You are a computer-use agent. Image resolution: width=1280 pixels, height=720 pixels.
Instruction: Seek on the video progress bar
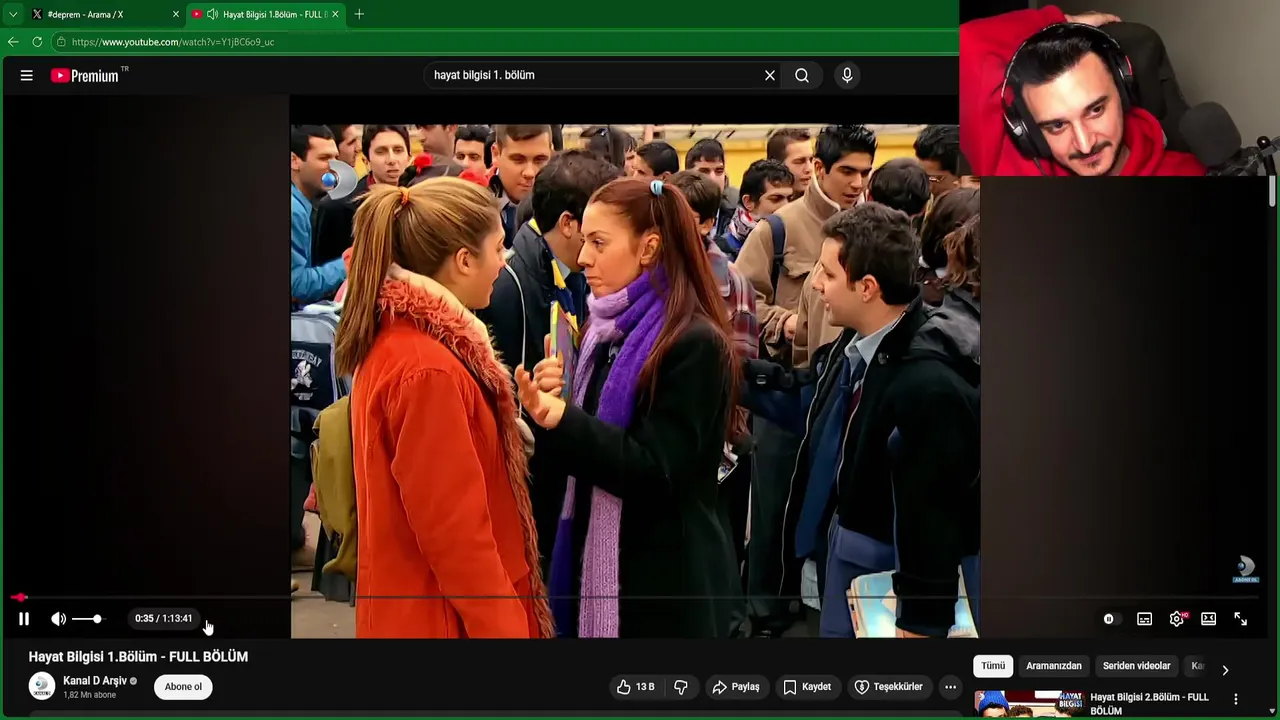click(635, 597)
